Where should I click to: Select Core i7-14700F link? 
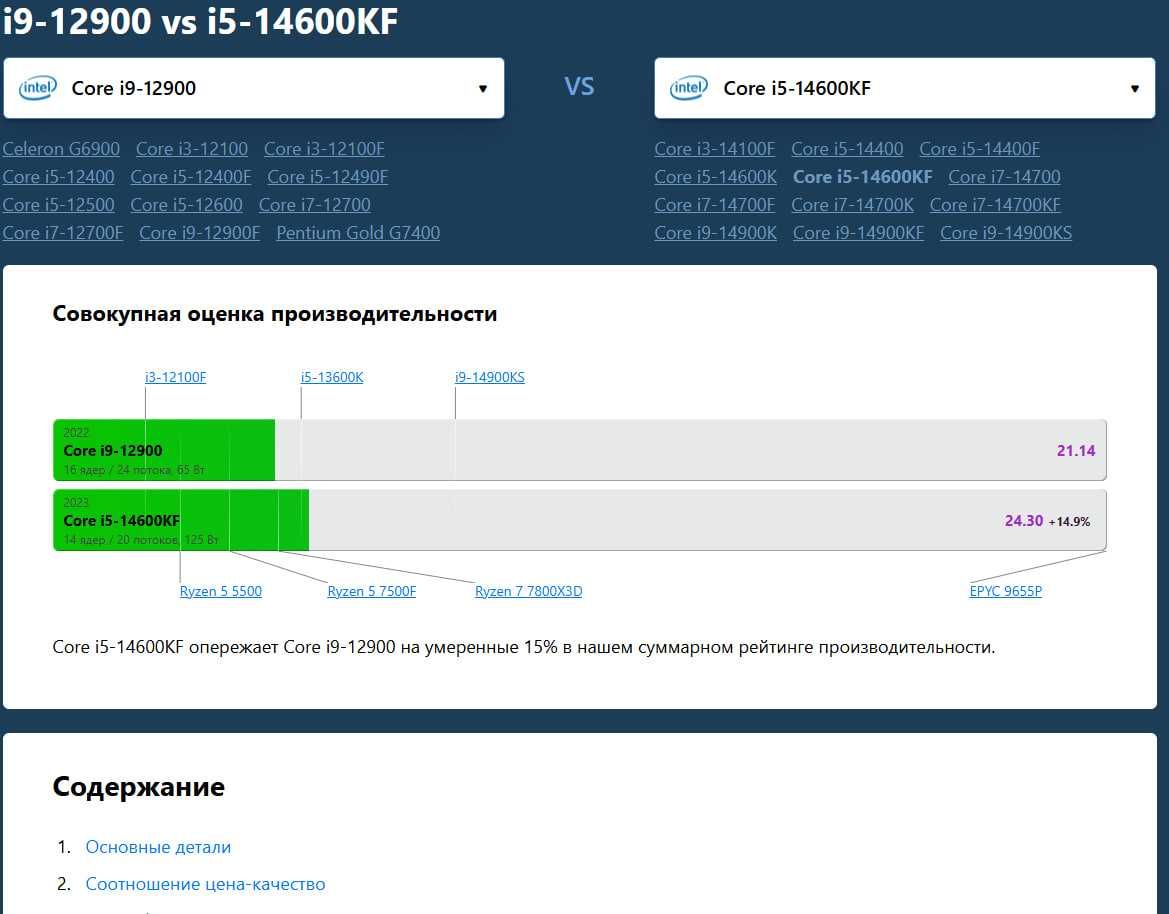click(715, 204)
